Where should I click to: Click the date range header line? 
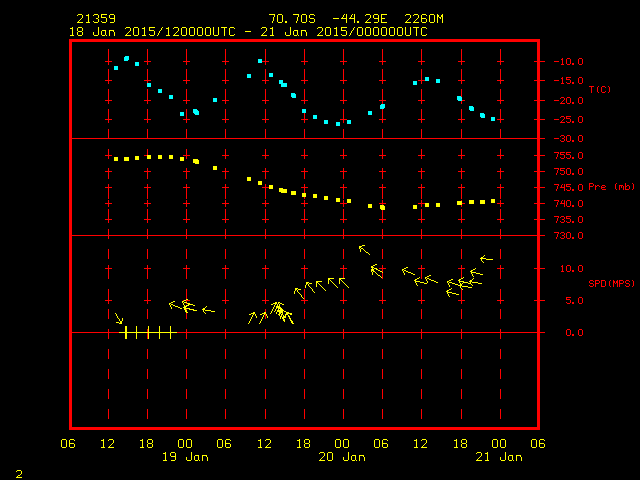(x=248, y=32)
